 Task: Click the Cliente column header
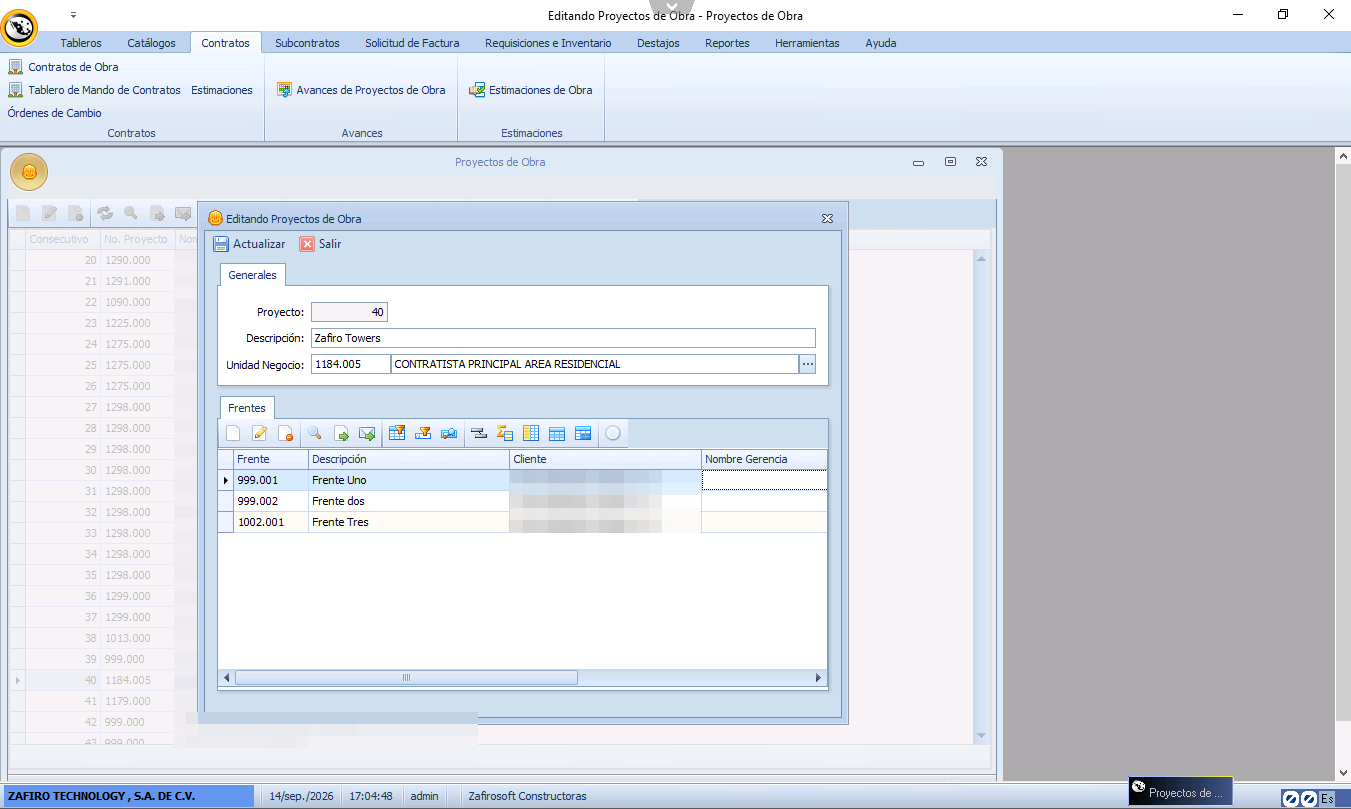click(x=605, y=459)
